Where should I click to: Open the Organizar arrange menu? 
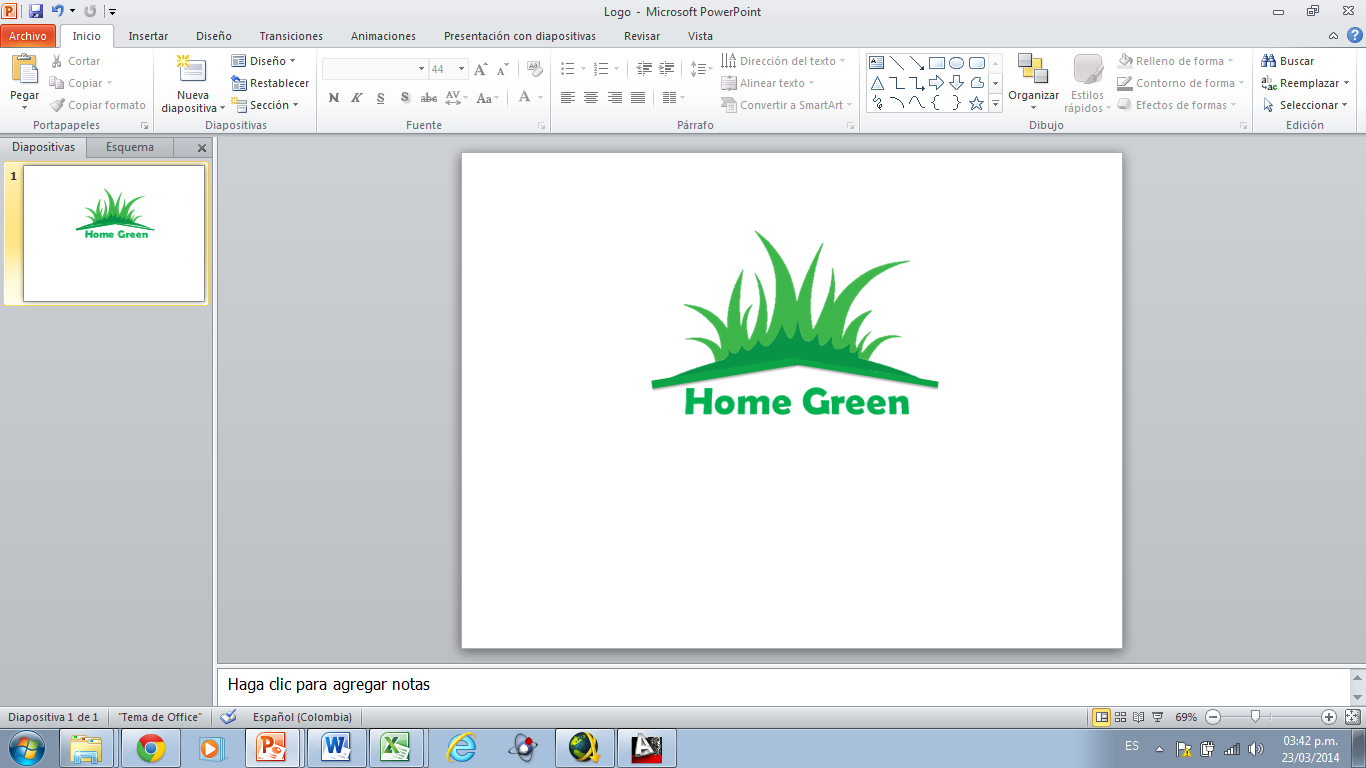coord(1033,82)
